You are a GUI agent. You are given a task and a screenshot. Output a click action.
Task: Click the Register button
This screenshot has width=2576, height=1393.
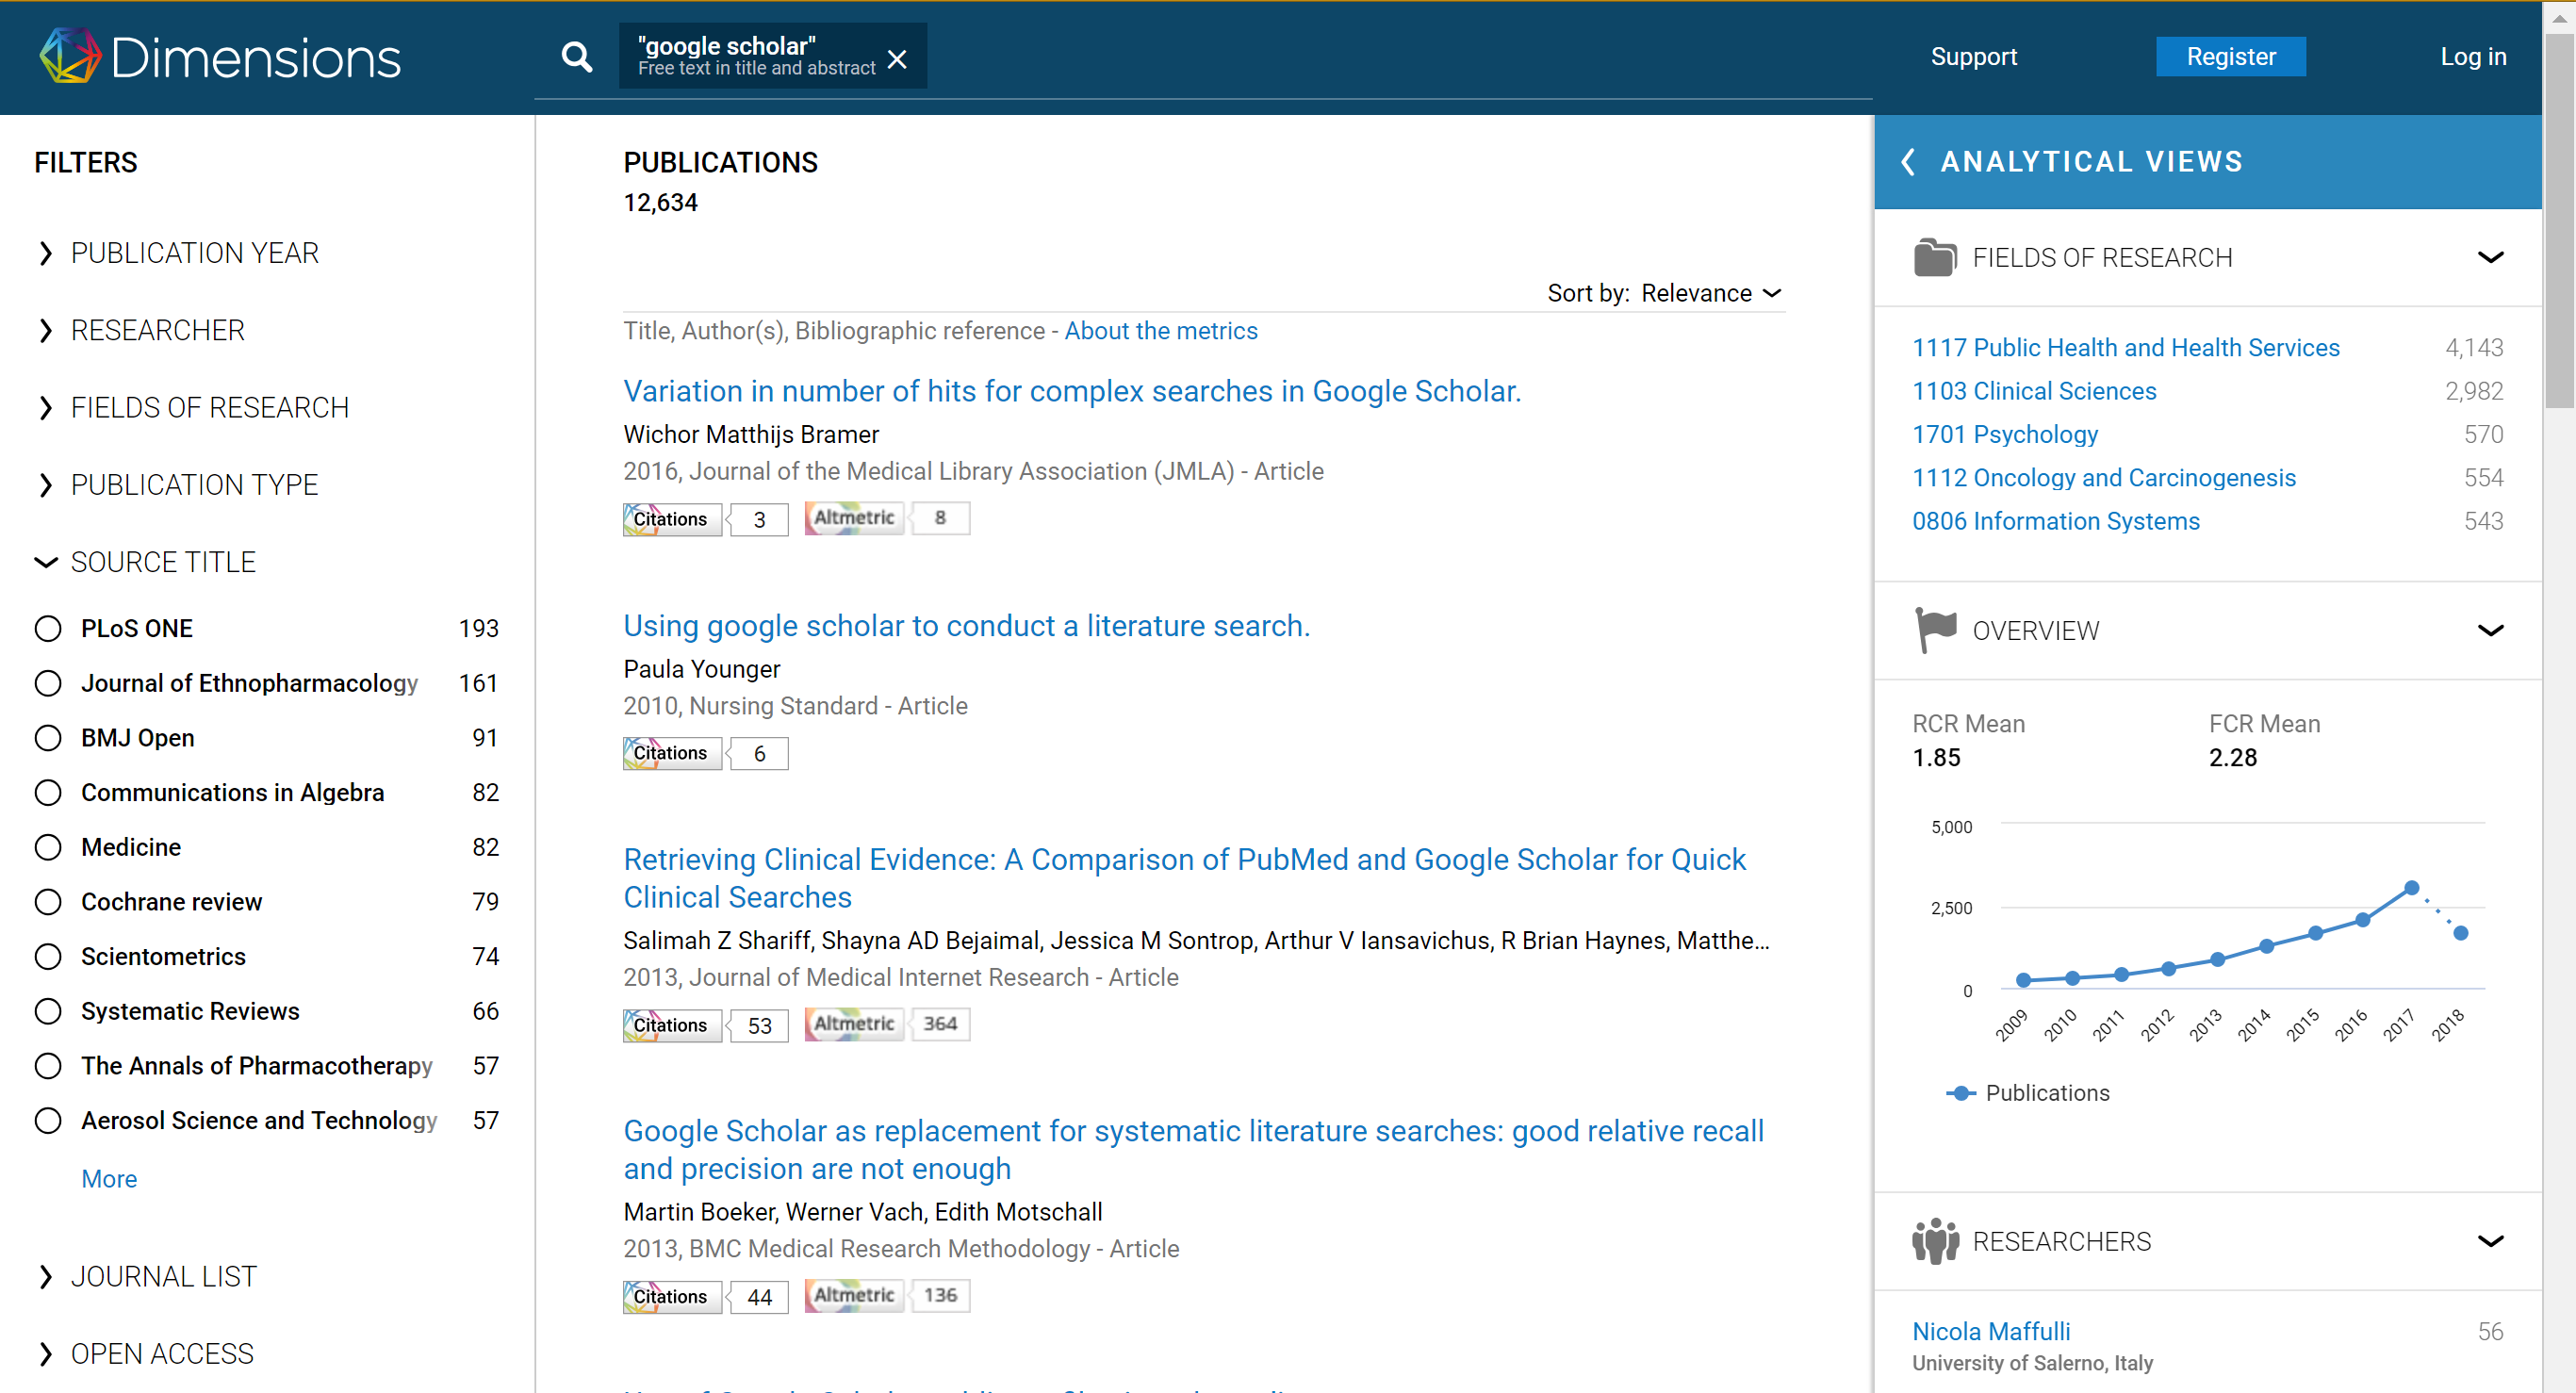(x=2230, y=56)
